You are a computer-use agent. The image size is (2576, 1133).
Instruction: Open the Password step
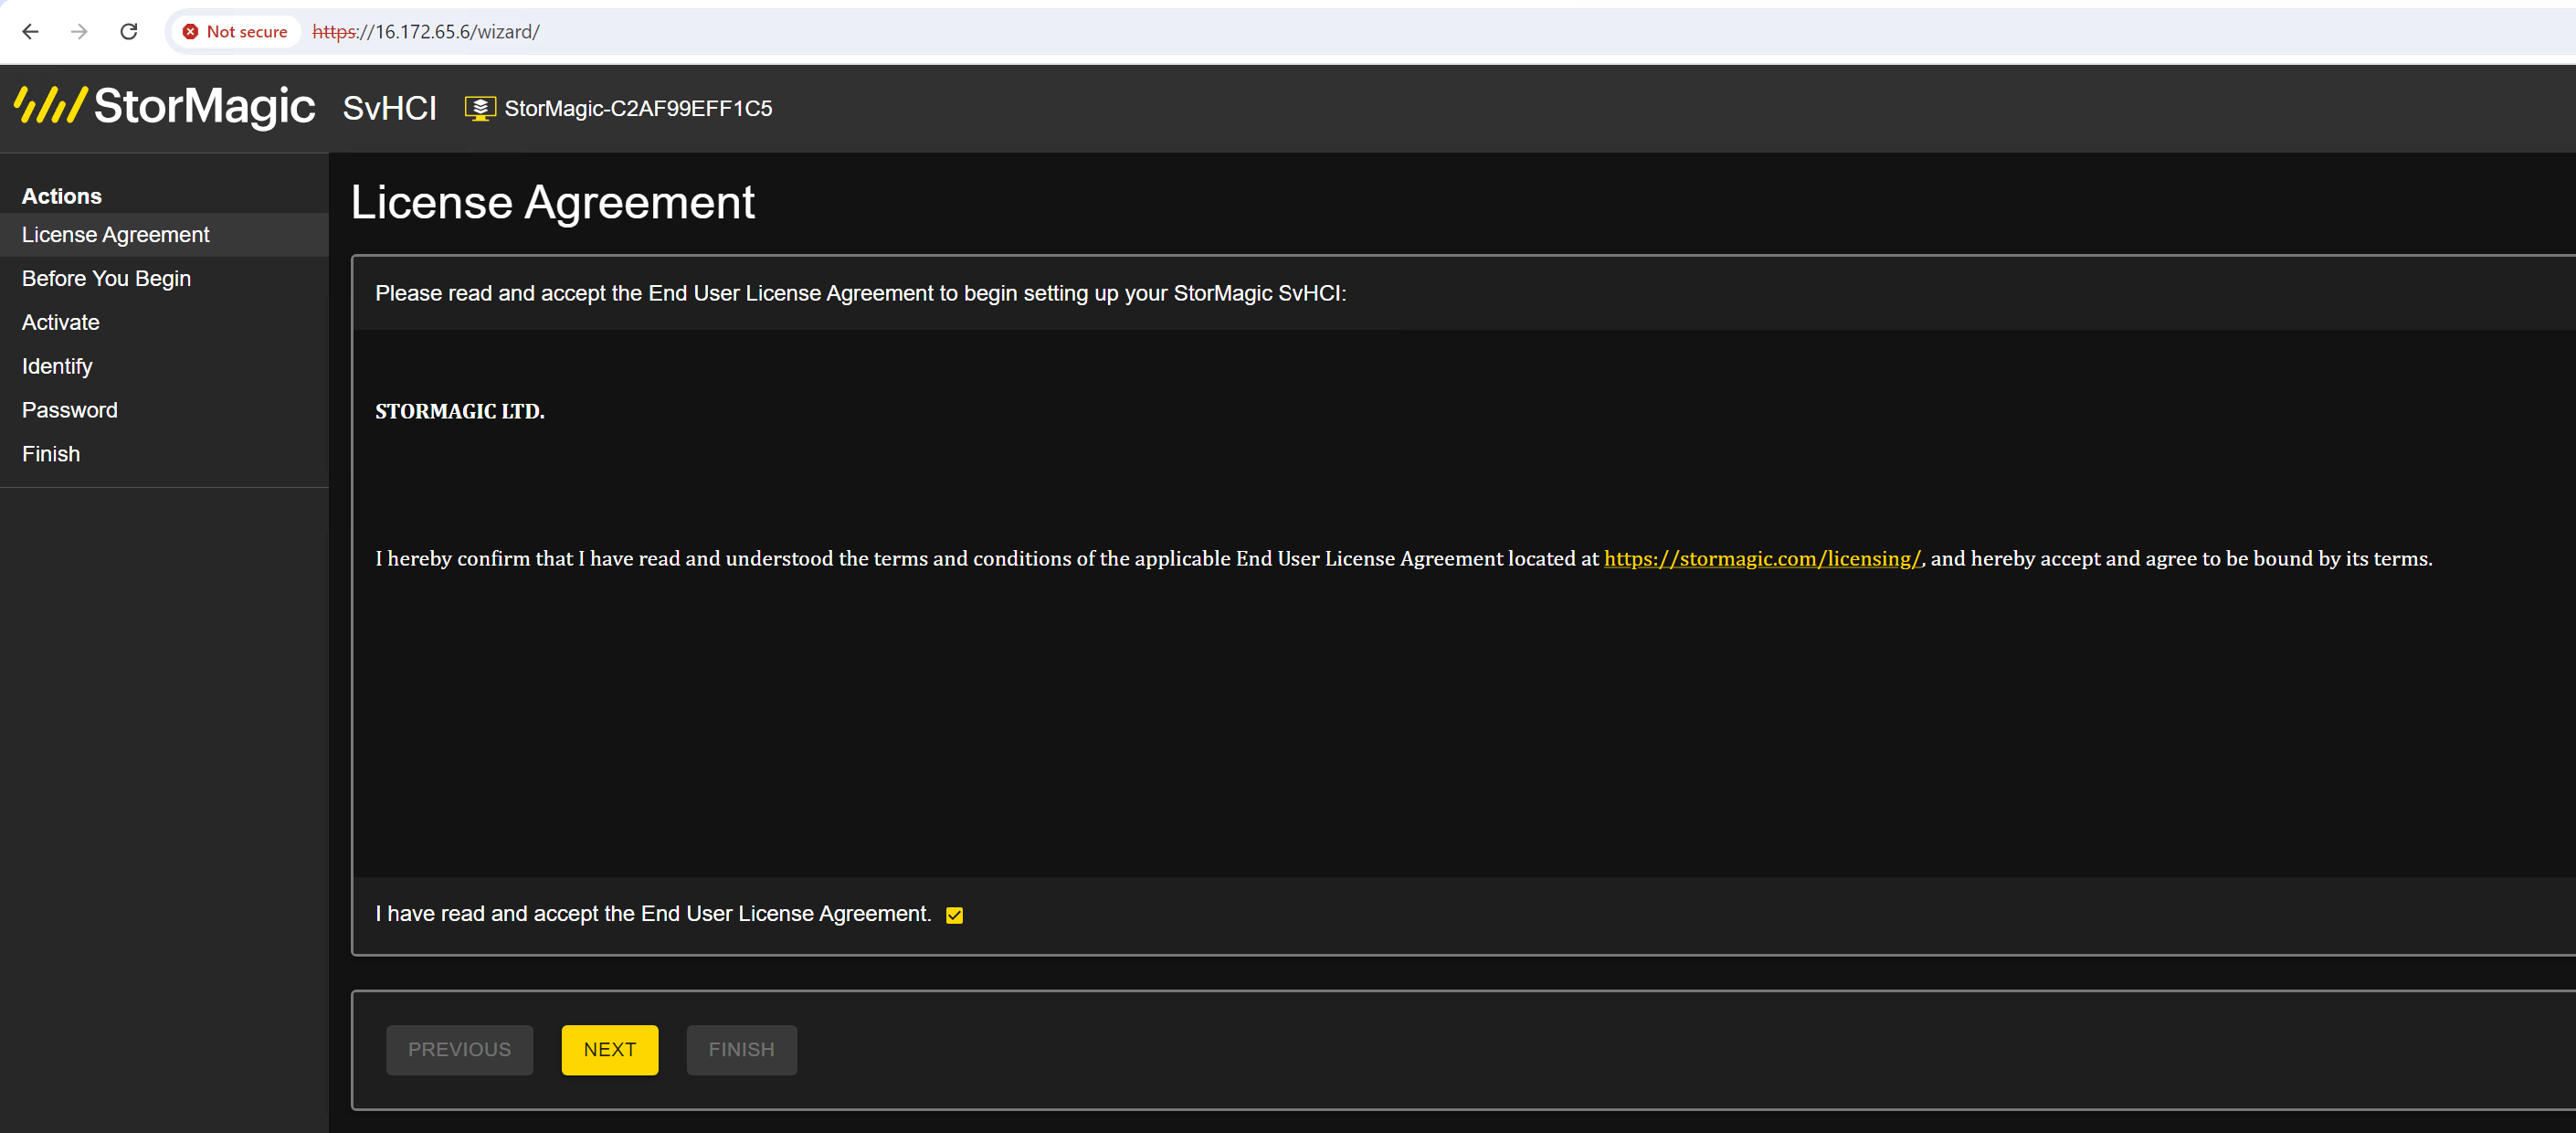tap(164, 411)
